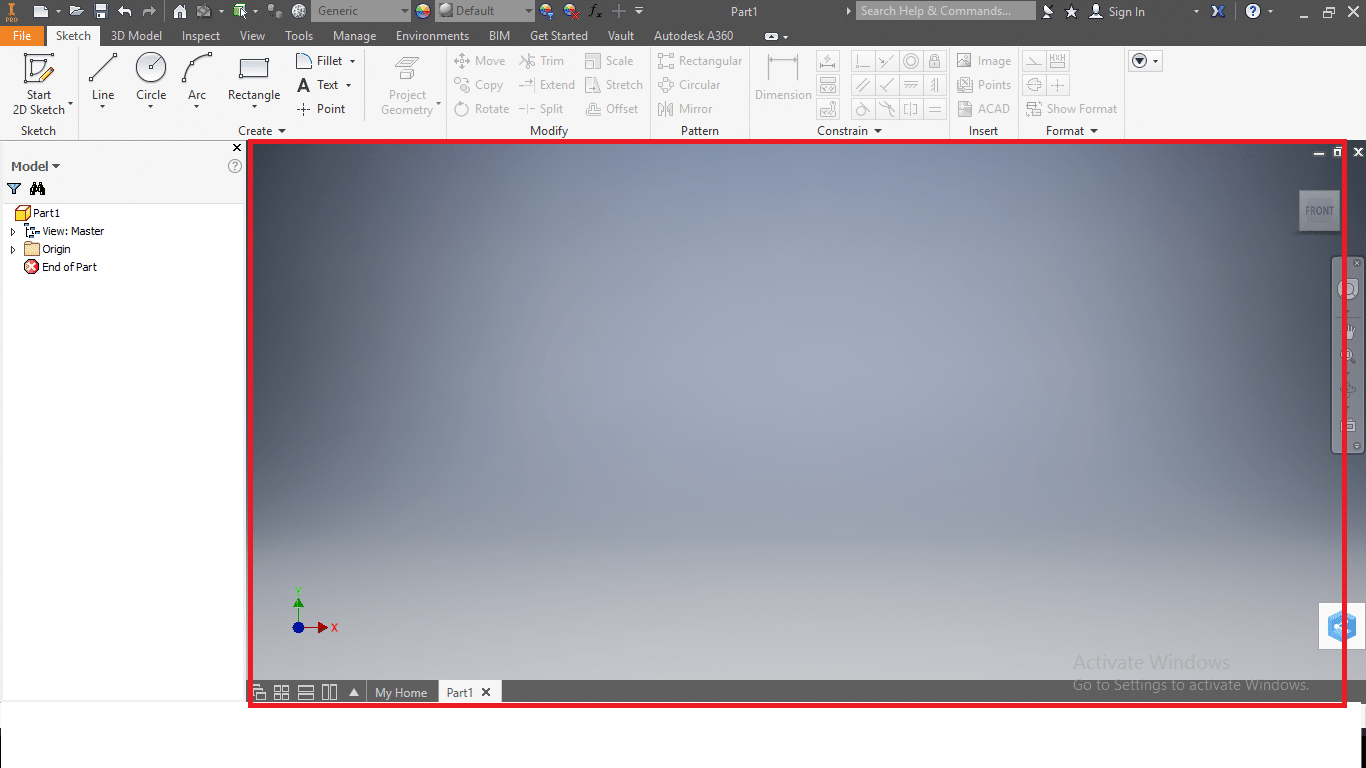Select the Orbit tool on navigation bar
This screenshot has height=768, width=1366.
click(x=1348, y=388)
